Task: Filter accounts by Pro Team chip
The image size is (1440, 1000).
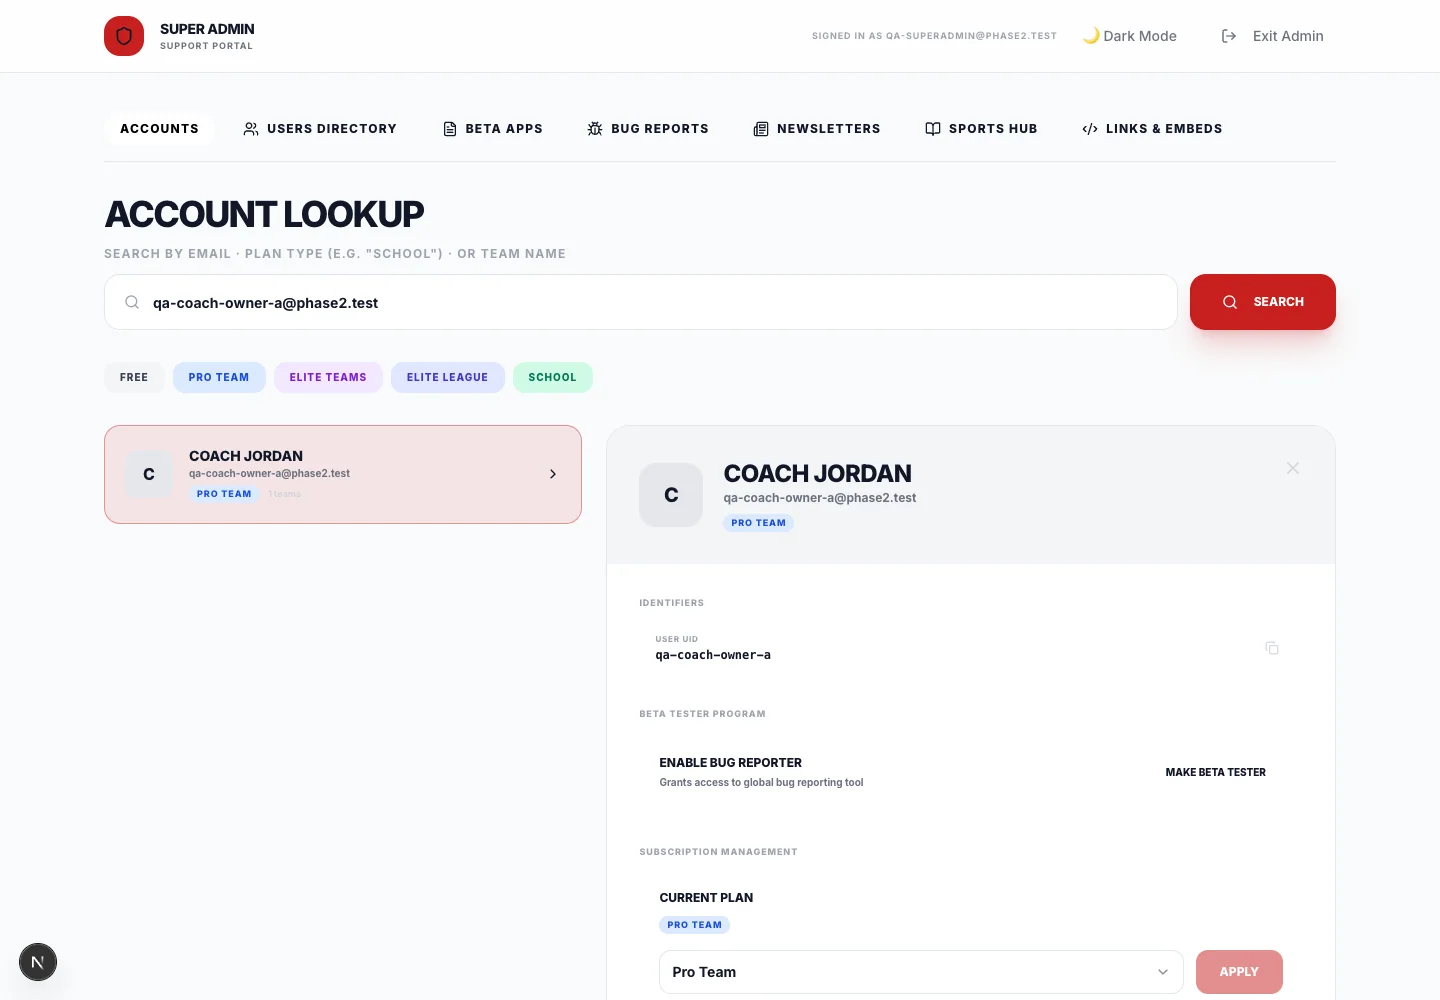Action: [219, 377]
